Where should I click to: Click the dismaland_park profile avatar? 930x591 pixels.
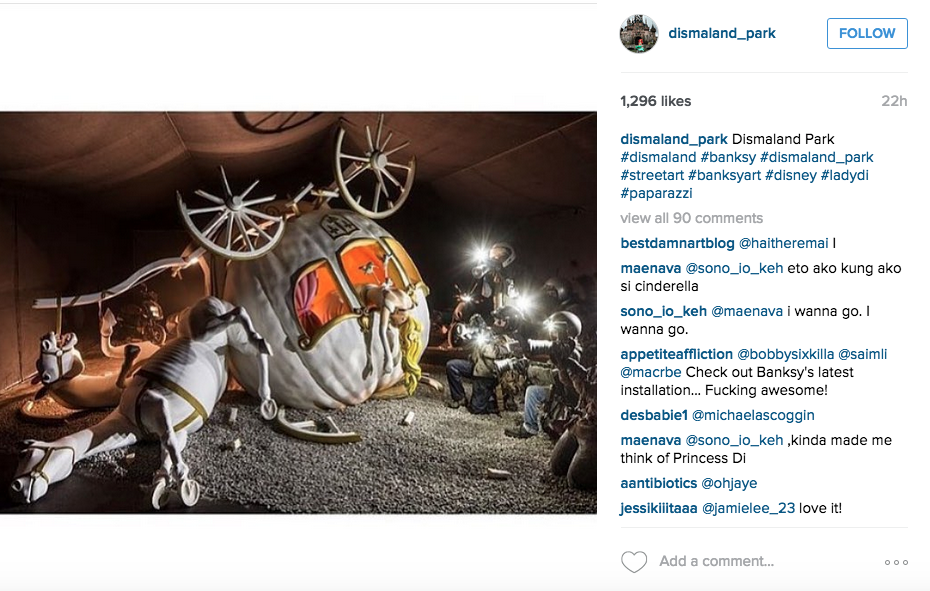point(639,33)
